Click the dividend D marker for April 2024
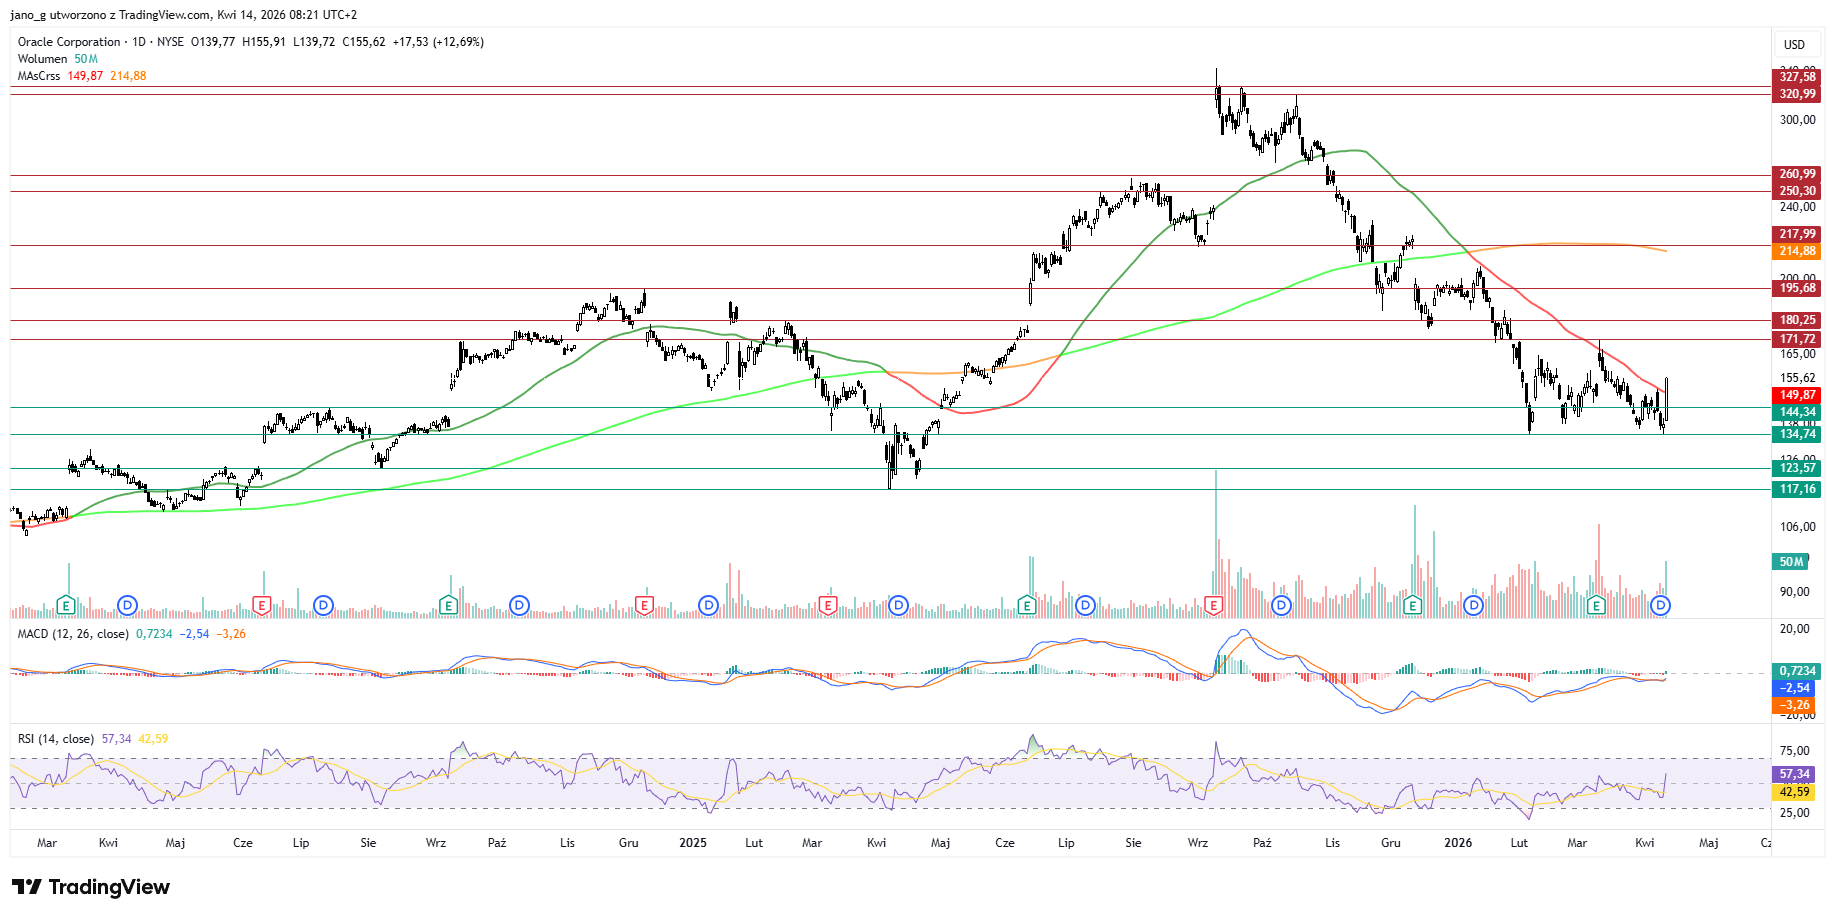The width and height of the screenshot is (1835, 917). pyautogui.click(x=127, y=605)
